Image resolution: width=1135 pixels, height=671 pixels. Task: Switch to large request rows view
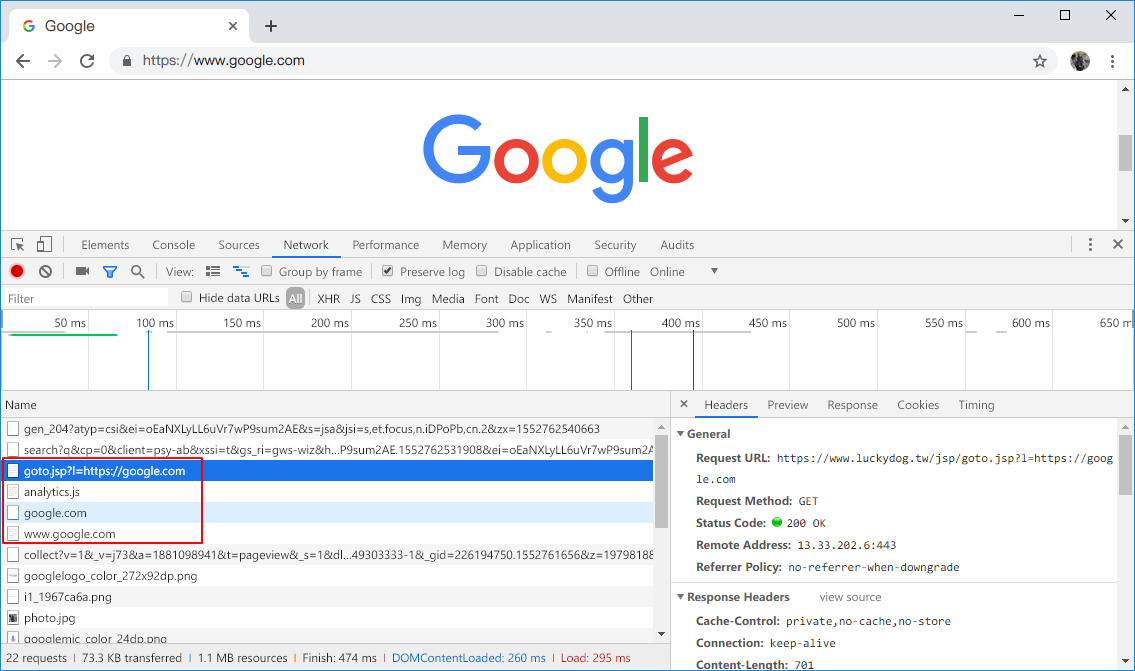213,271
